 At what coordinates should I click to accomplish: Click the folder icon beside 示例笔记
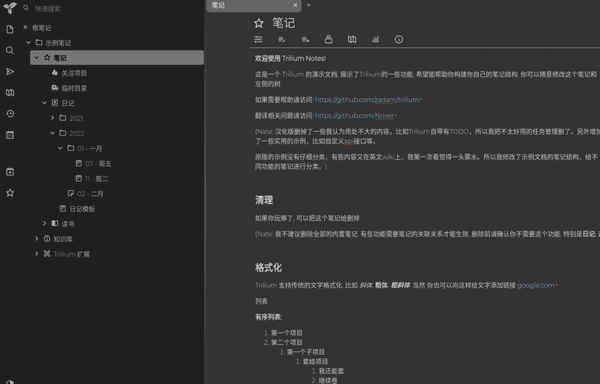point(39,42)
